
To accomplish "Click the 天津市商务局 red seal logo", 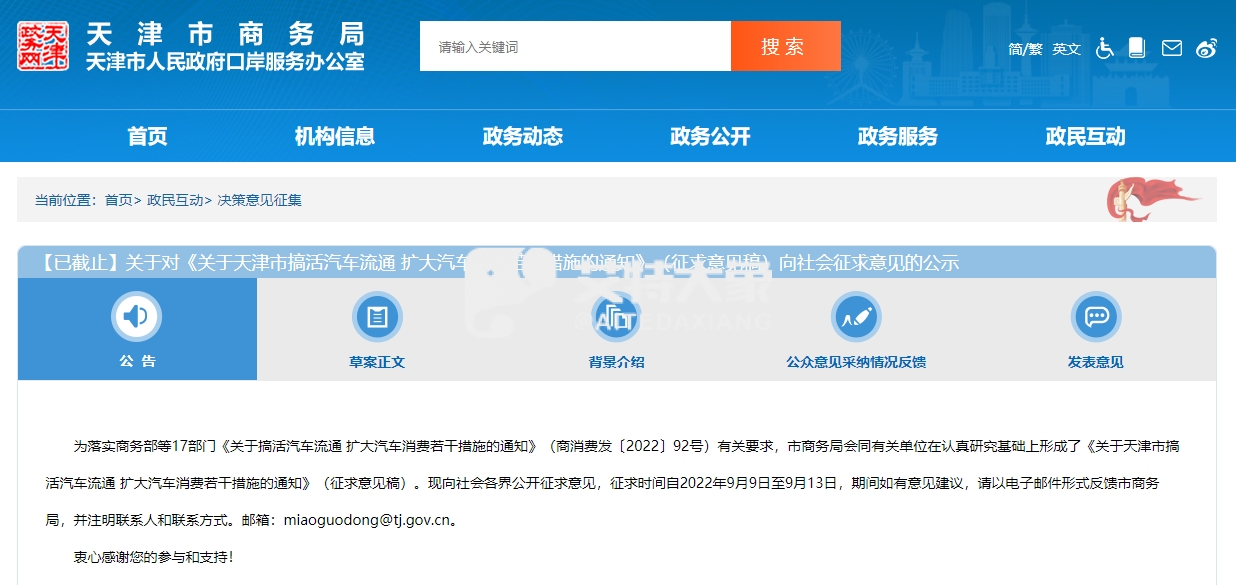I will point(43,46).
